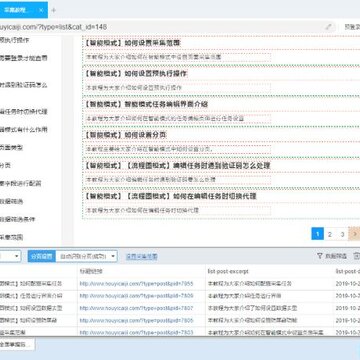Open the article about 如何在编辑任务时切换代理

click(x=170, y=196)
